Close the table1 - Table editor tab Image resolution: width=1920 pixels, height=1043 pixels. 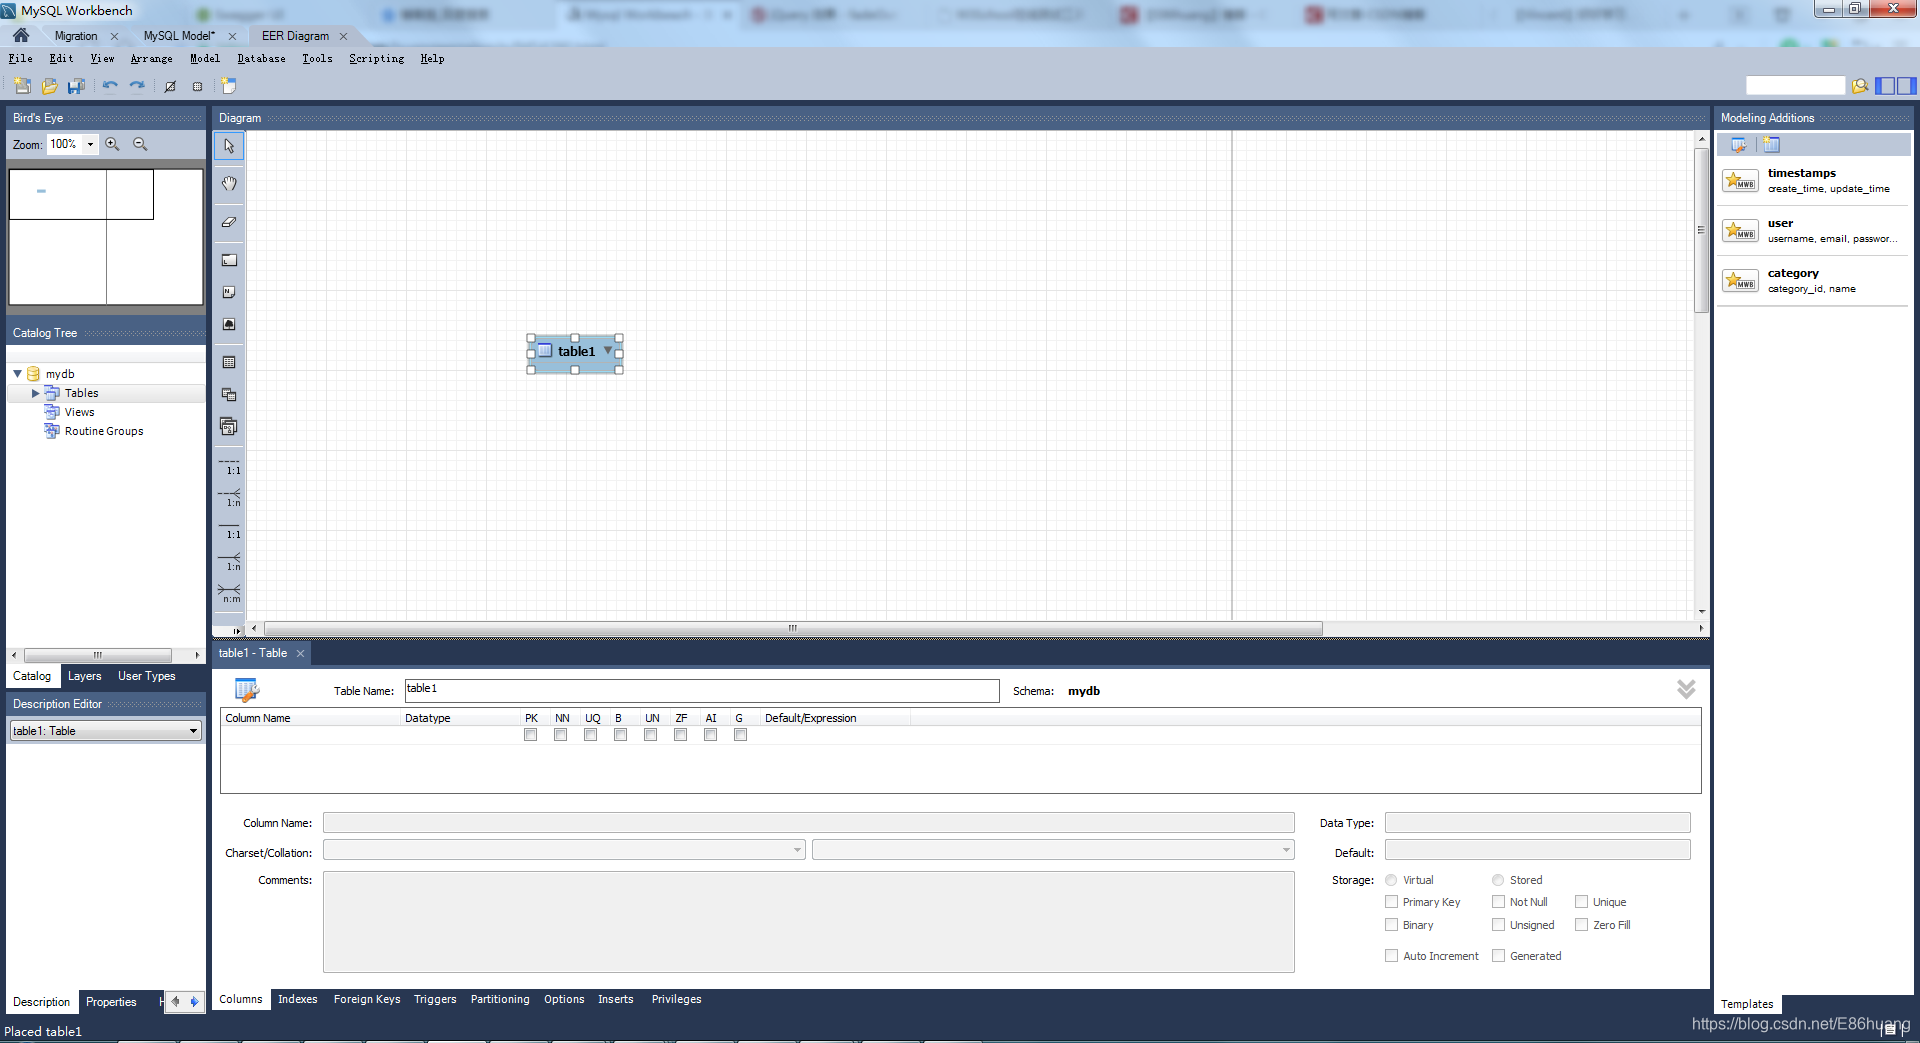[x=300, y=653]
